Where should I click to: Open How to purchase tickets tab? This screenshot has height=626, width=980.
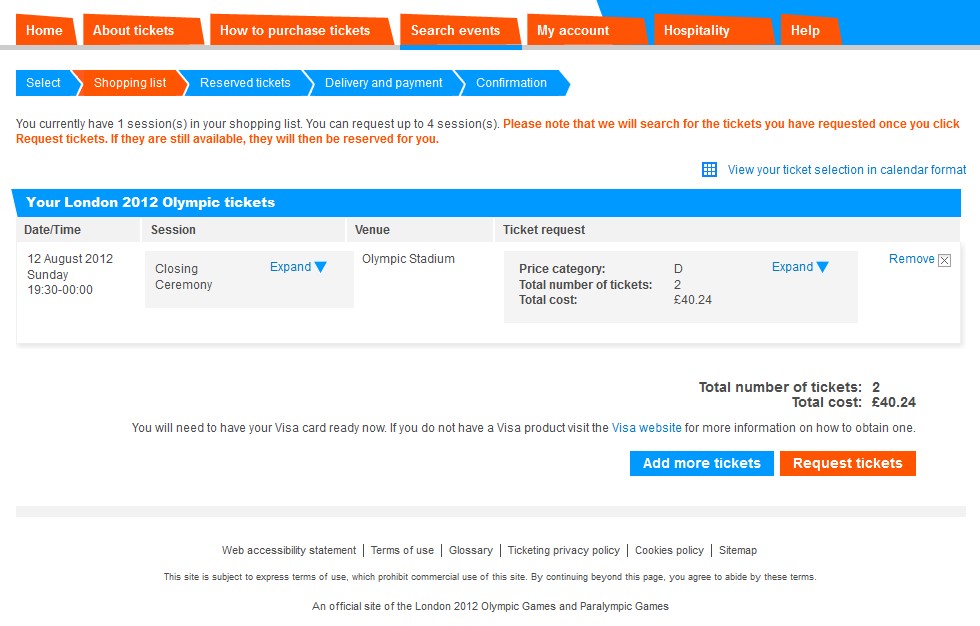point(295,30)
